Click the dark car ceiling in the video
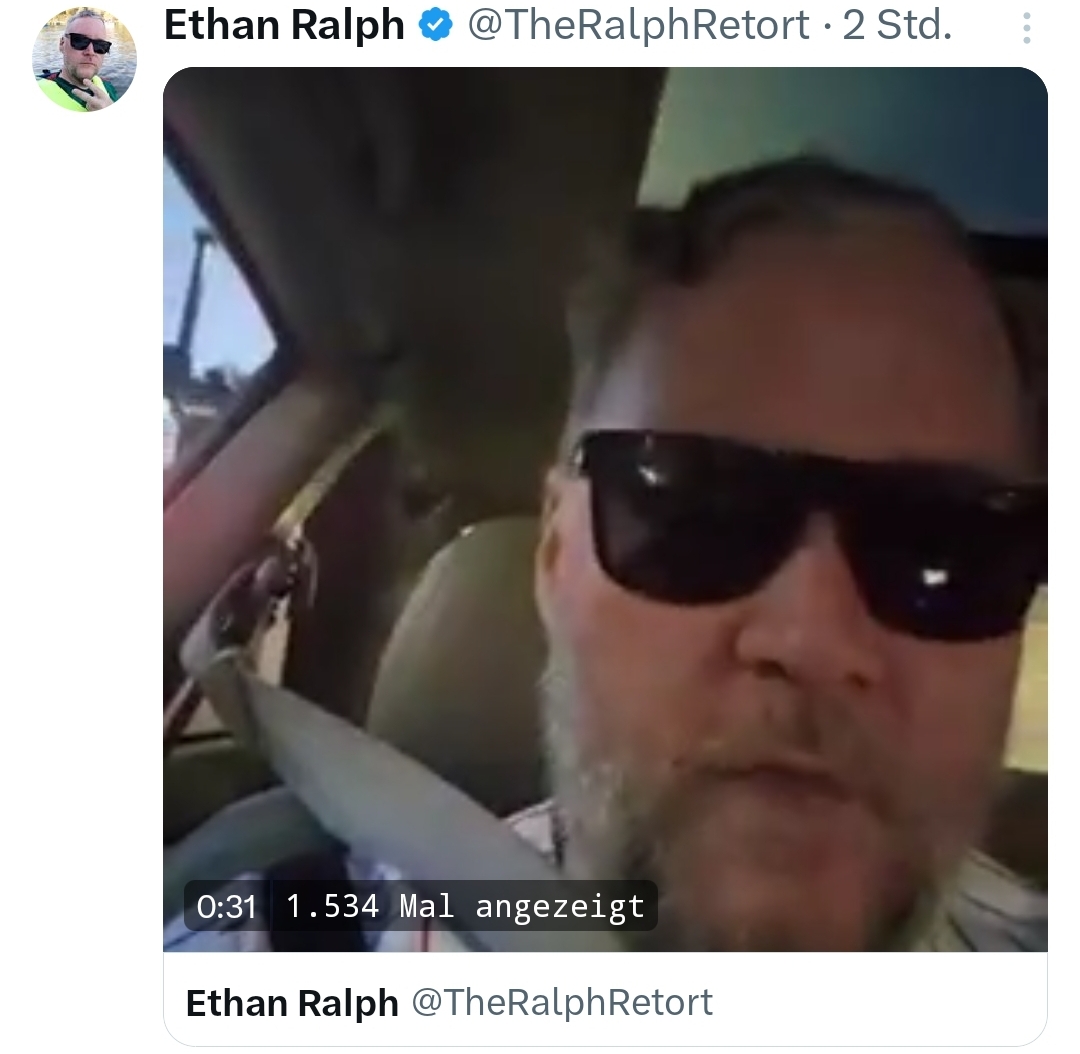 (x=413, y=207)
